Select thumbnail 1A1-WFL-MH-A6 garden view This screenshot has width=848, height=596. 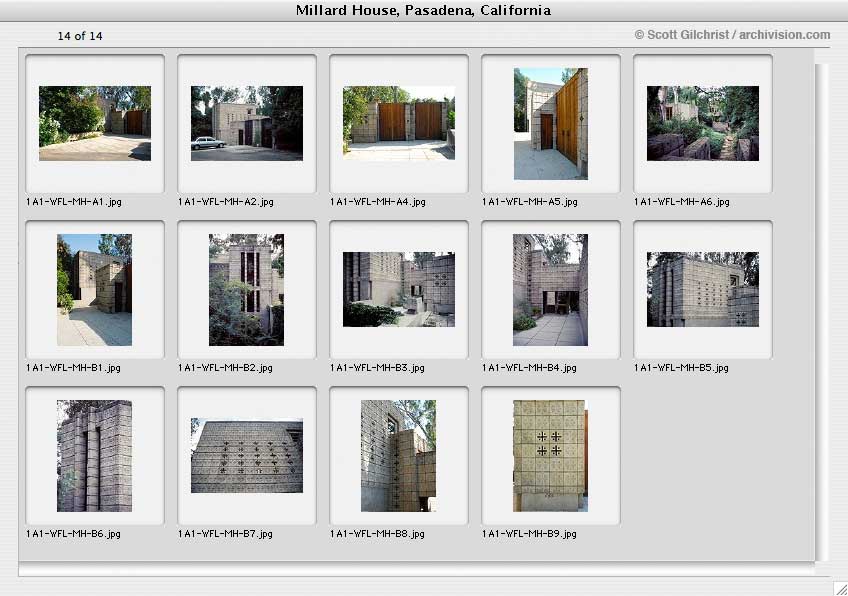703,123
